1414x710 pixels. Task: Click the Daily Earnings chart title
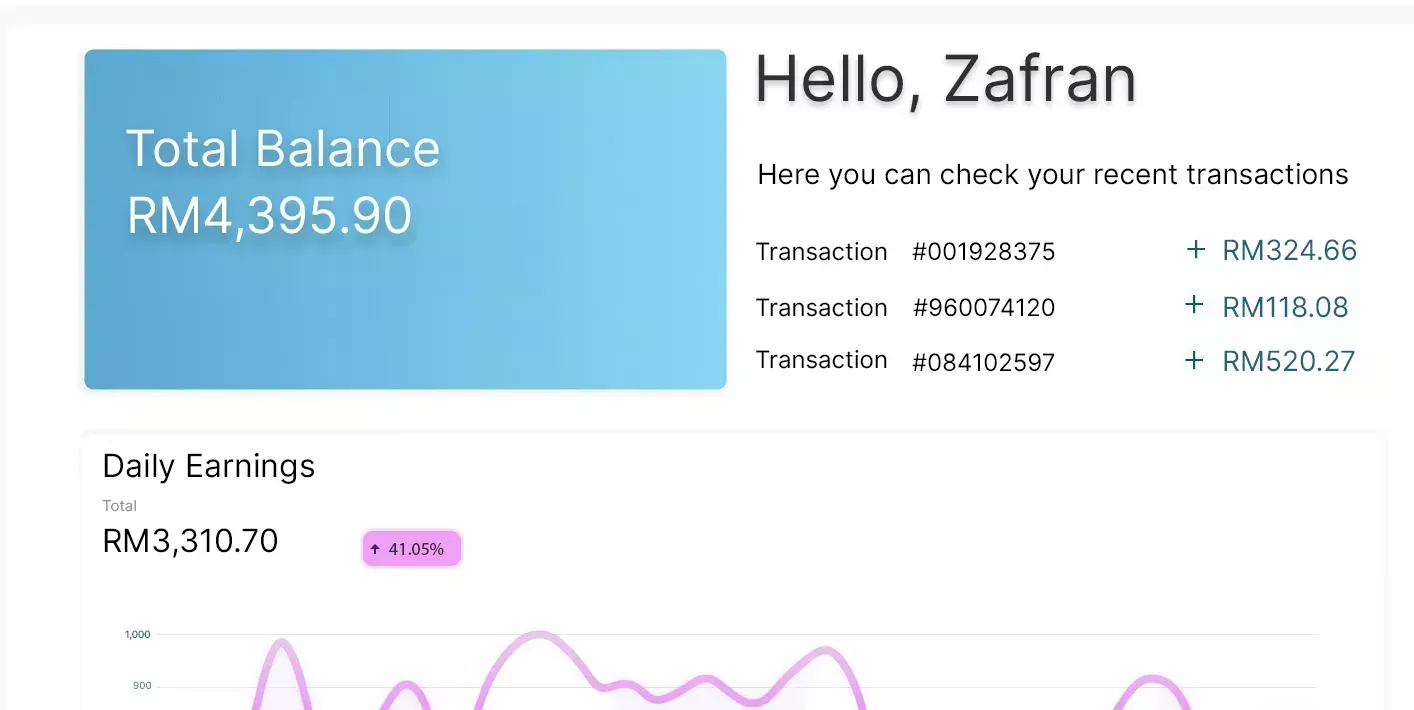click(x=209, y=466)
